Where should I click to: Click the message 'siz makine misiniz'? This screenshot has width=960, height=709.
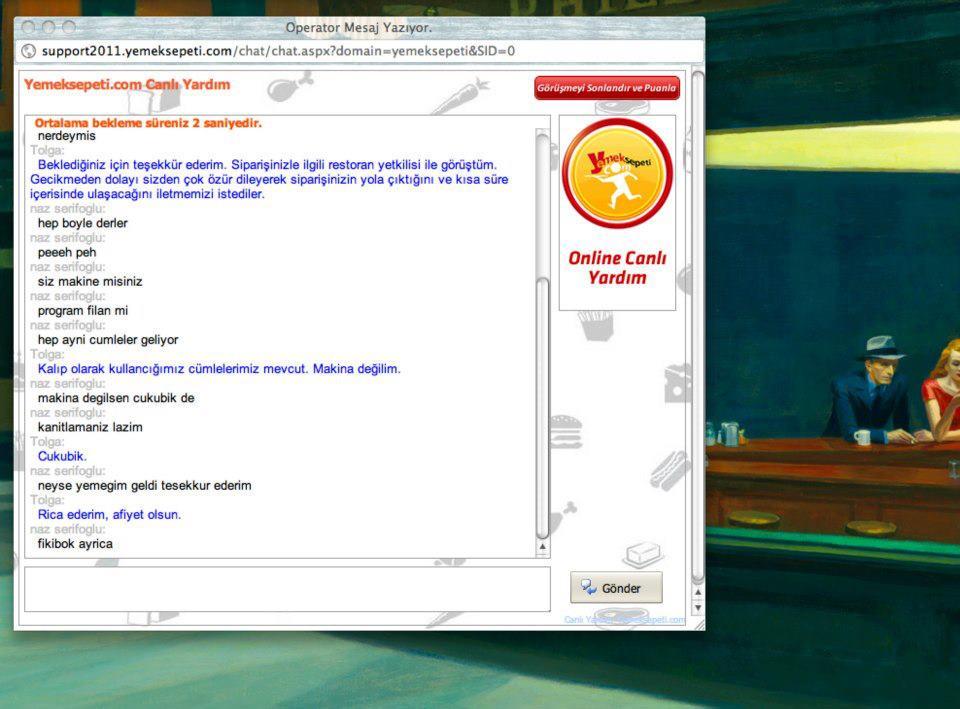tap(90, 282)
